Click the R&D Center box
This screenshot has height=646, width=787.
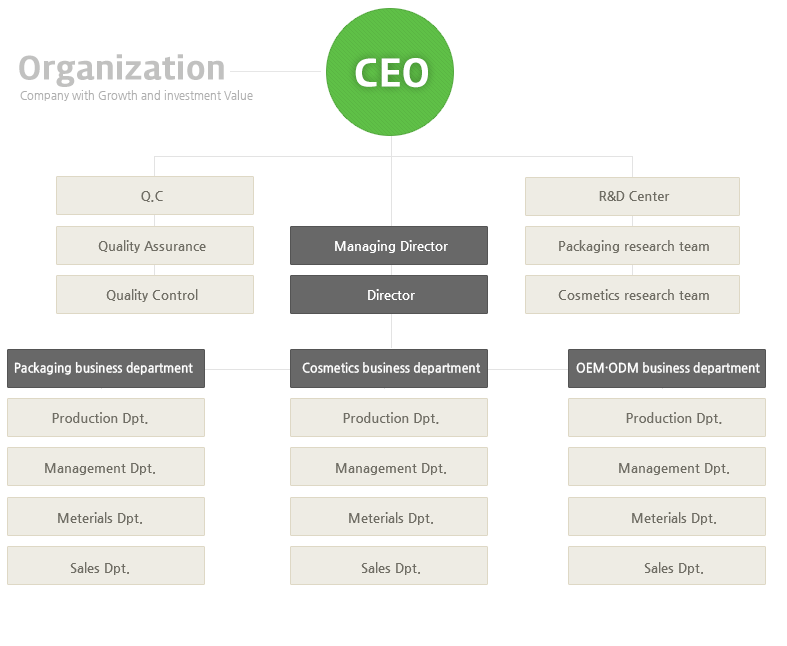[632, 196]
